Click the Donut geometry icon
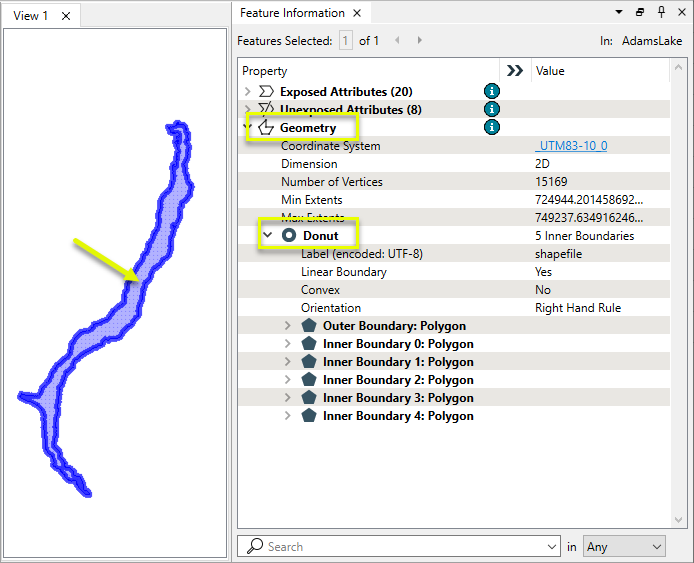Viewport: 694px width, 563px height. (289, 236)
